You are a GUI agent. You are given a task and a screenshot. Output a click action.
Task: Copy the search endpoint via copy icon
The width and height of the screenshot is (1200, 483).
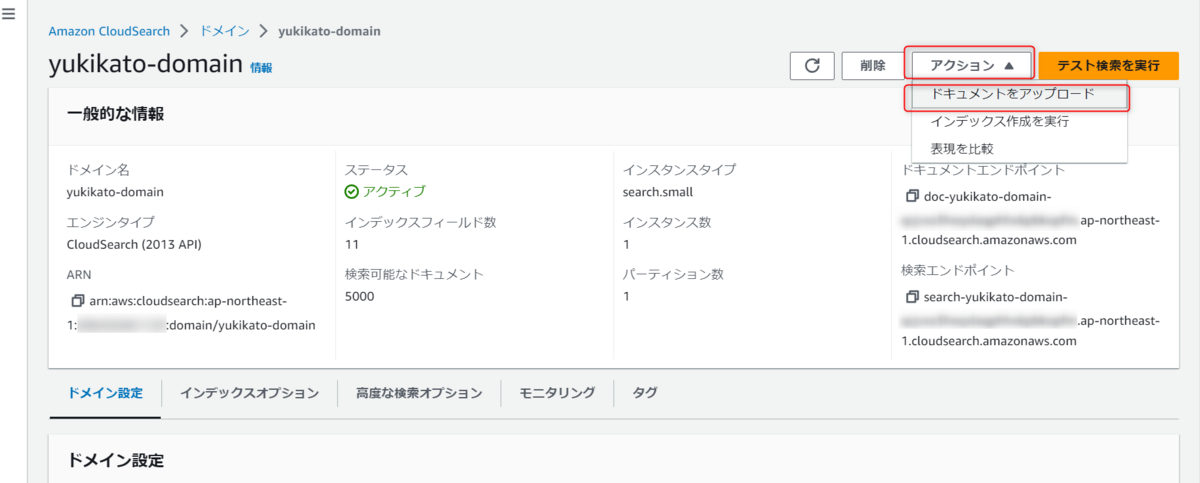pyautogui.click(x=911, y=297)
